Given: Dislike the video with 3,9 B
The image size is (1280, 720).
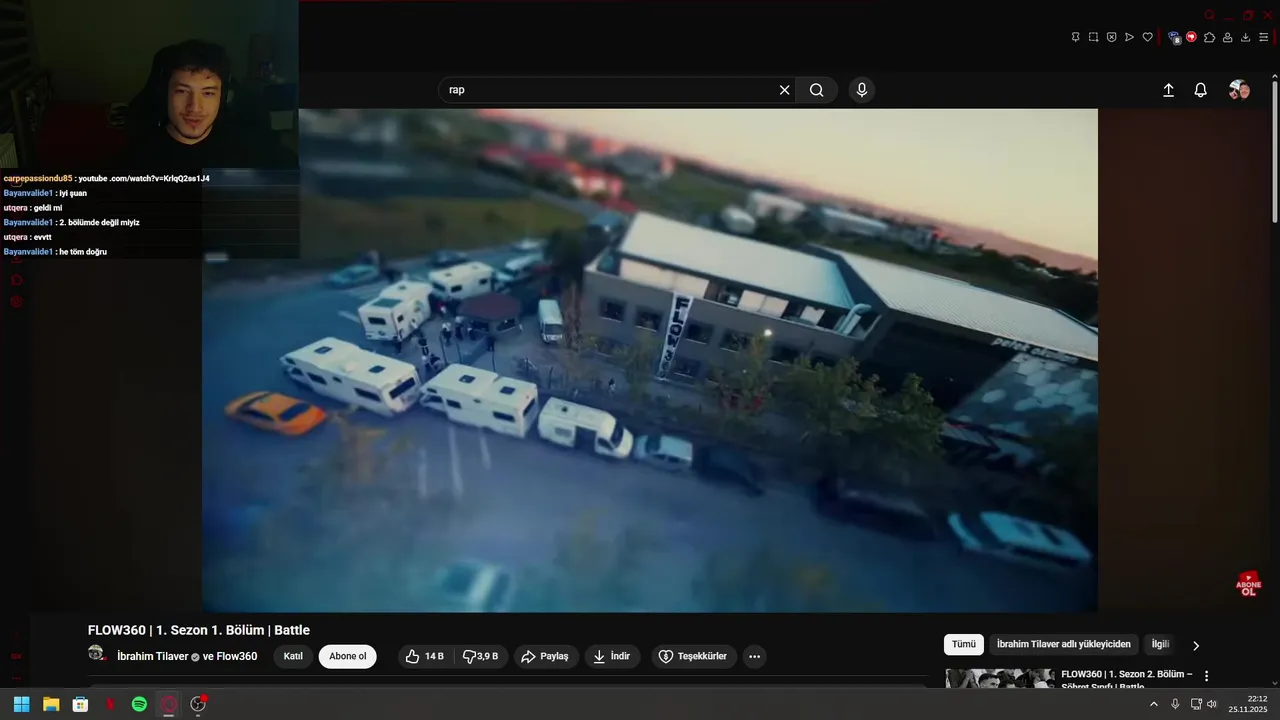Looking at the screenshot, I should click(480, 656).
